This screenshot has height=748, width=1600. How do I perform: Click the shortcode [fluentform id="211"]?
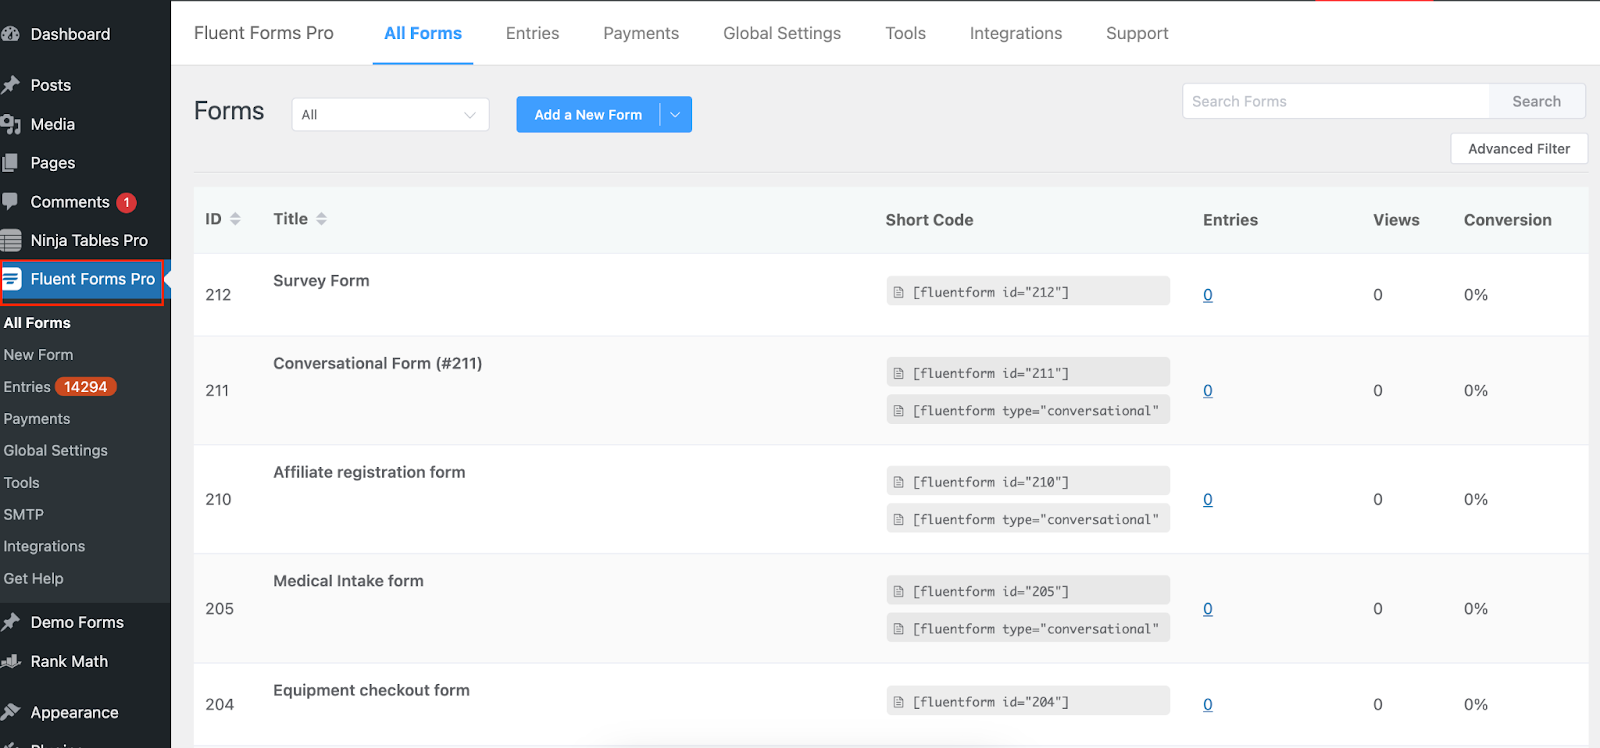tap(1028, 372)
